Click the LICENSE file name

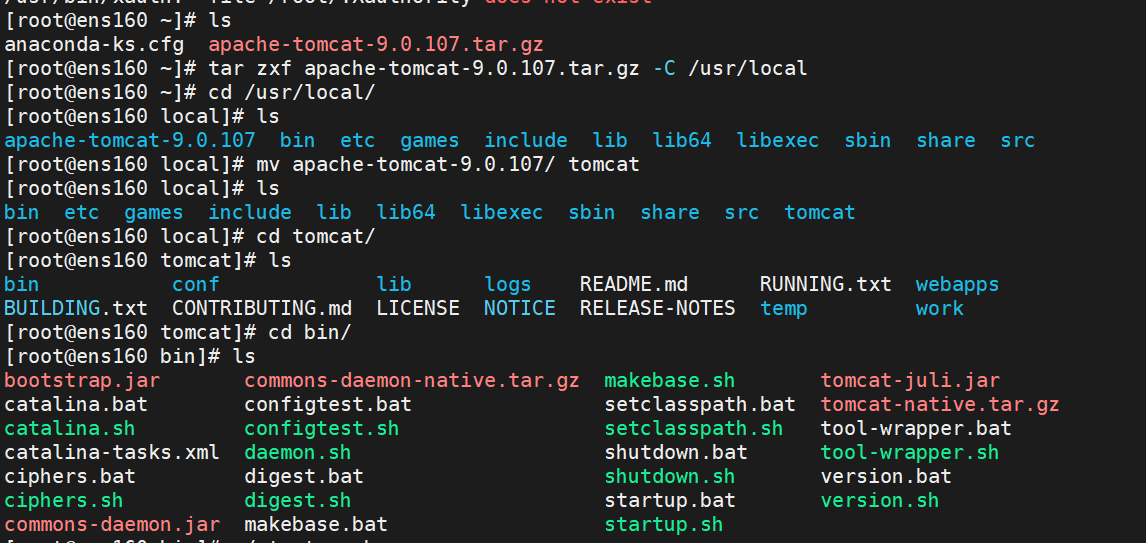pos(417,308)
